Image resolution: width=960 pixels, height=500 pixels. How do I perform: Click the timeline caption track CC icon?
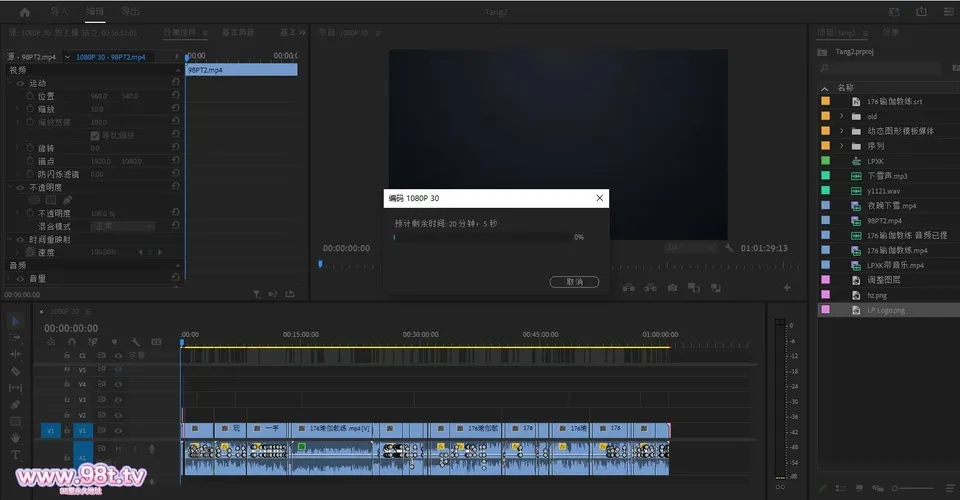tap(157, 342)
